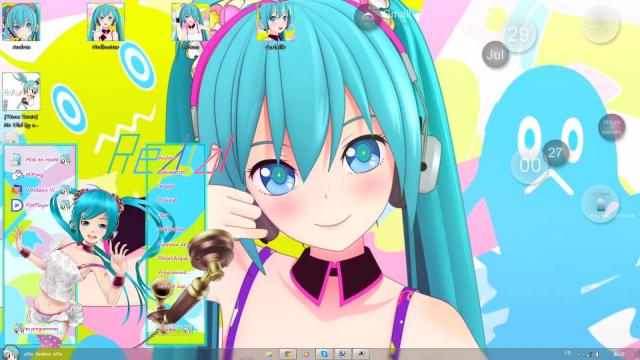Open the Gmail widget icon
Image resolution: width=640 pixels, height=360 pixels.
[367, 17]
